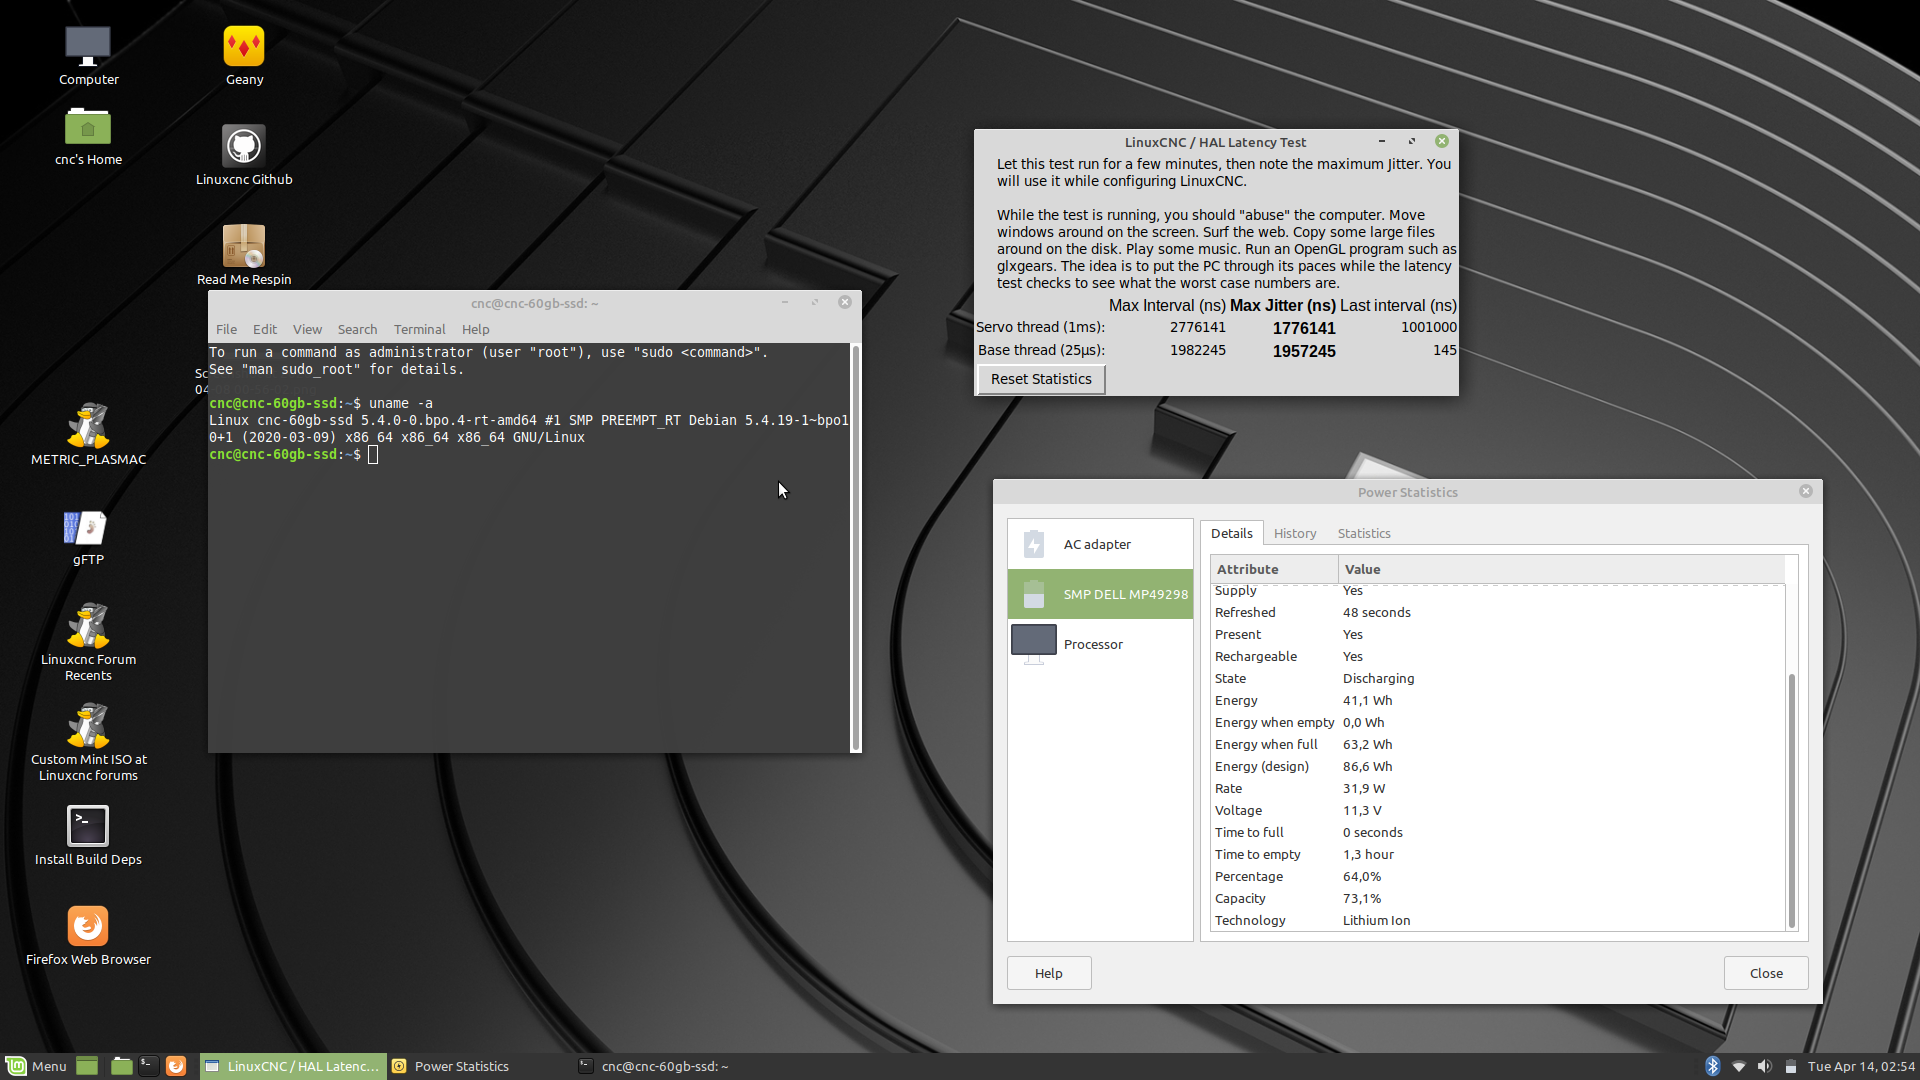The width and height of the screenshot is (1920, 1080).
Task: Select the Time to empty row
Action: click(1498, 854)
